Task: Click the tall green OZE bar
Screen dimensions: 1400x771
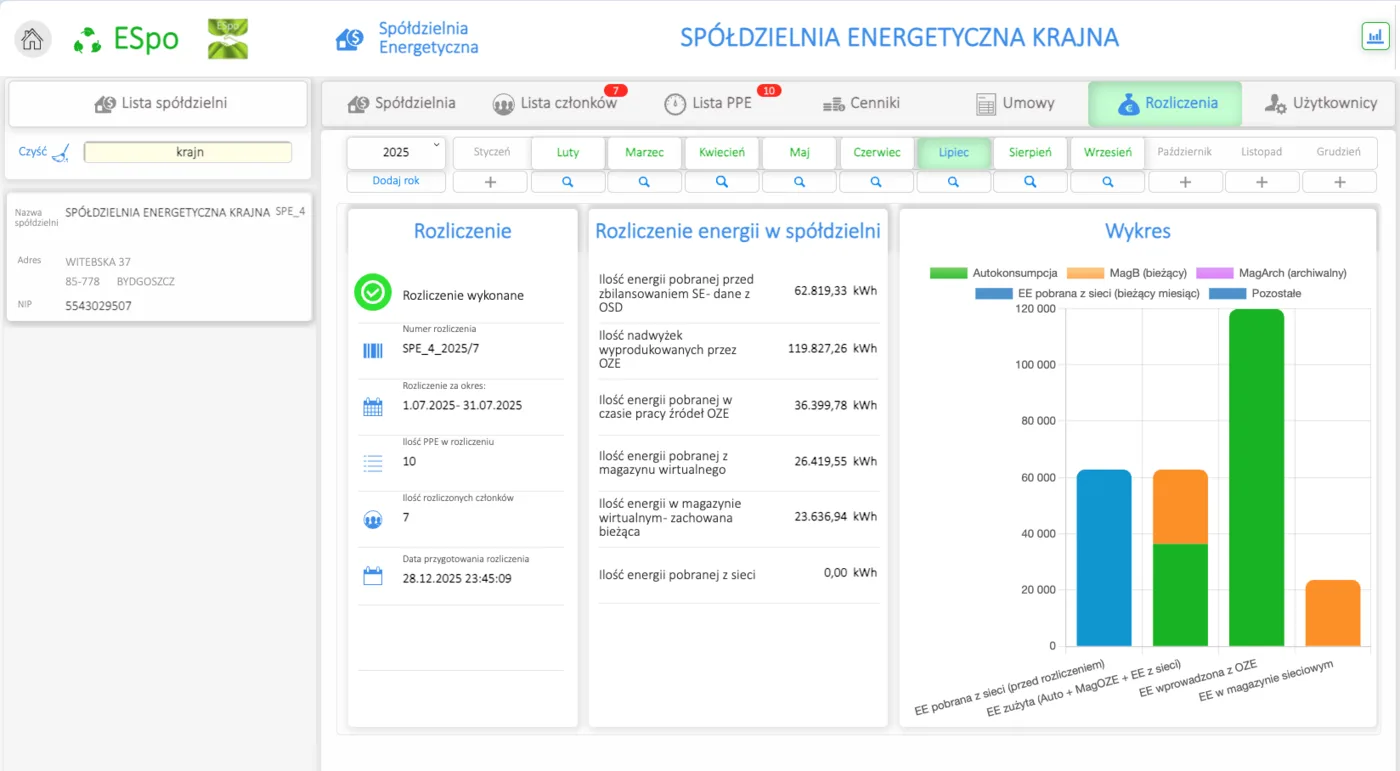Action: click(1257, 478)
